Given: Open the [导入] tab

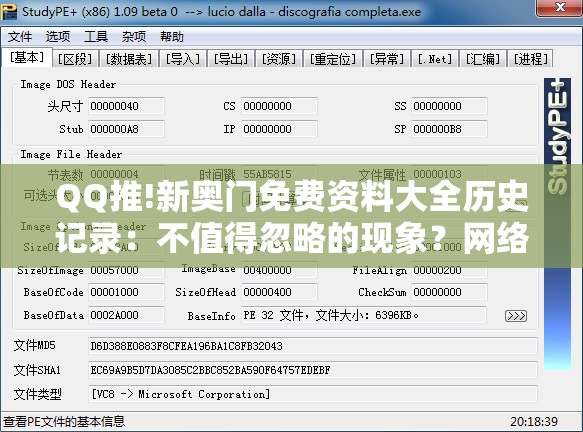Looking at the screenshot, I should (x=183, y=59).
